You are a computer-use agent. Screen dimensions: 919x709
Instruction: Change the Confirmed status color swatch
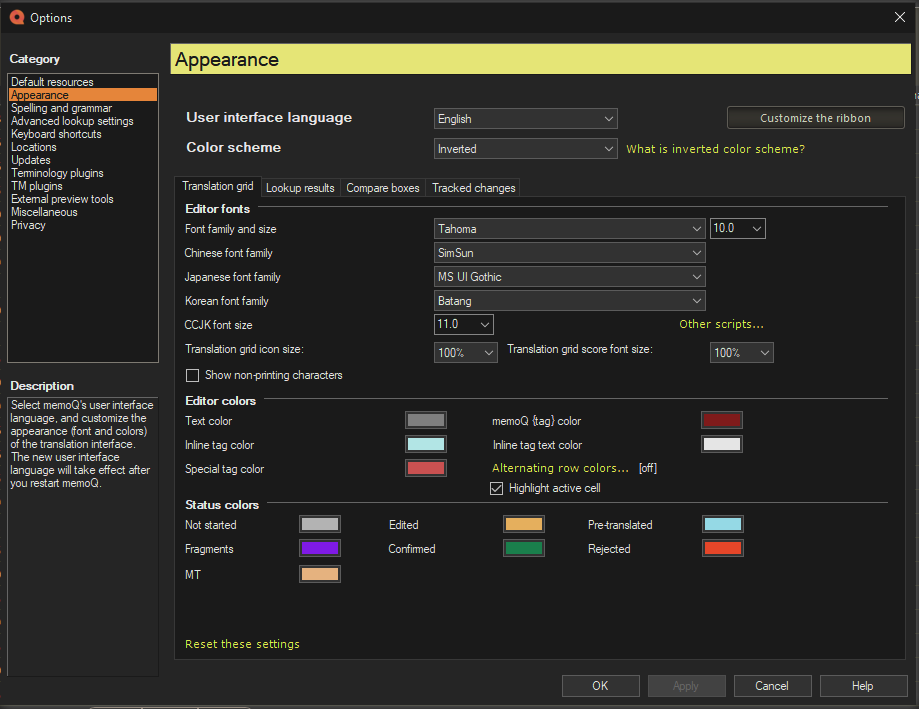[523, 548]
